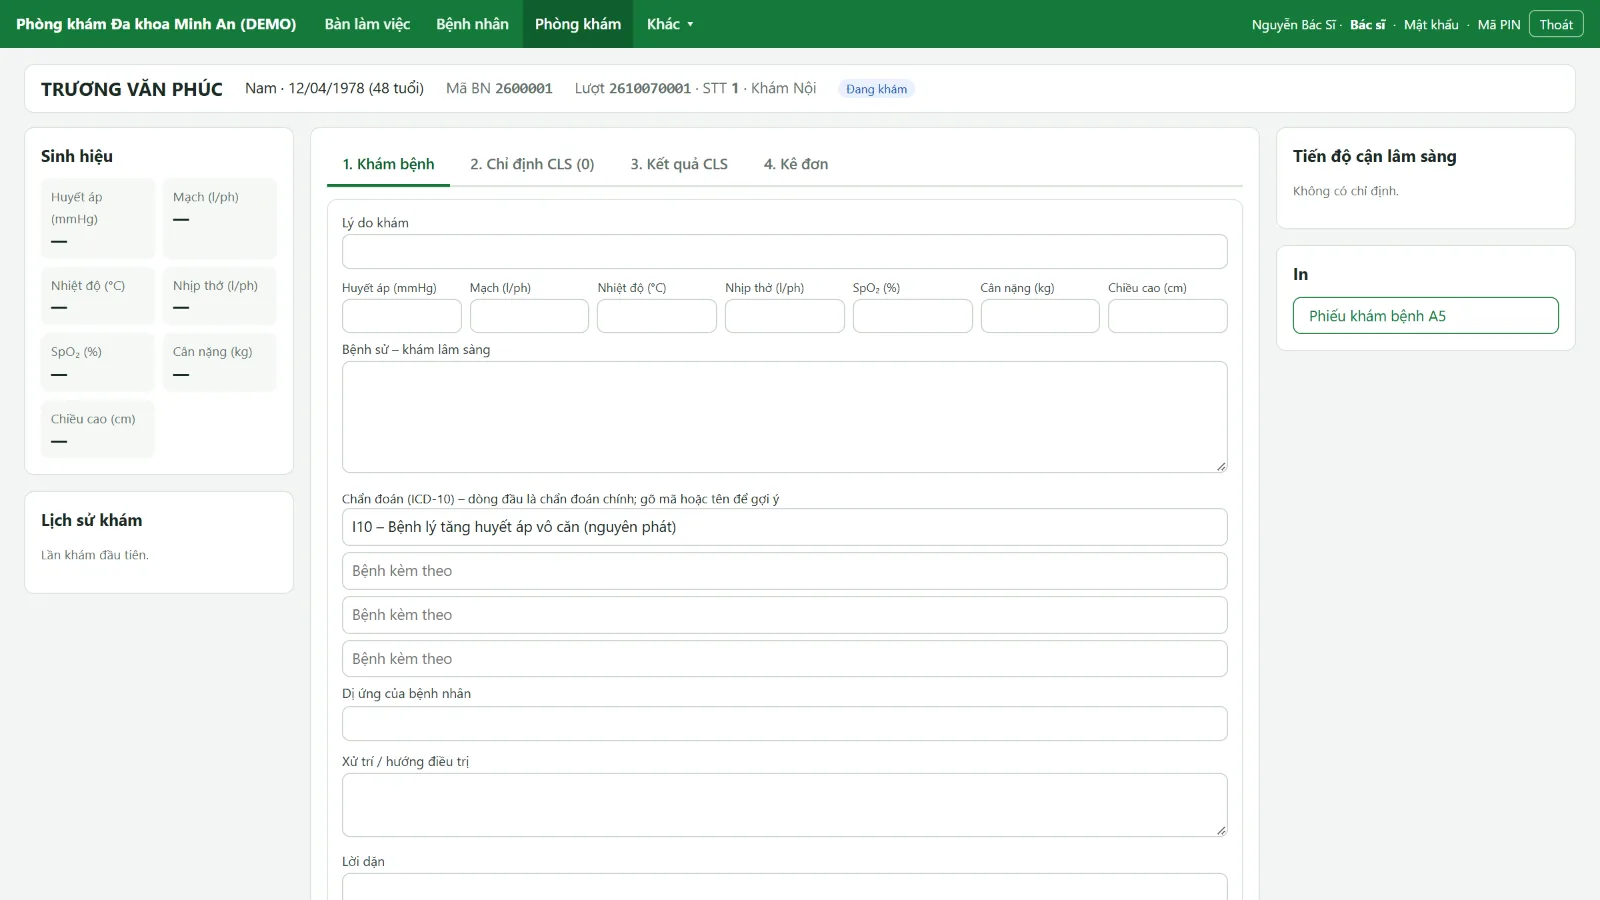Click the Lịch sử khám heading
The height and width of the screenshot is (900, 1600).
[92, 520]
